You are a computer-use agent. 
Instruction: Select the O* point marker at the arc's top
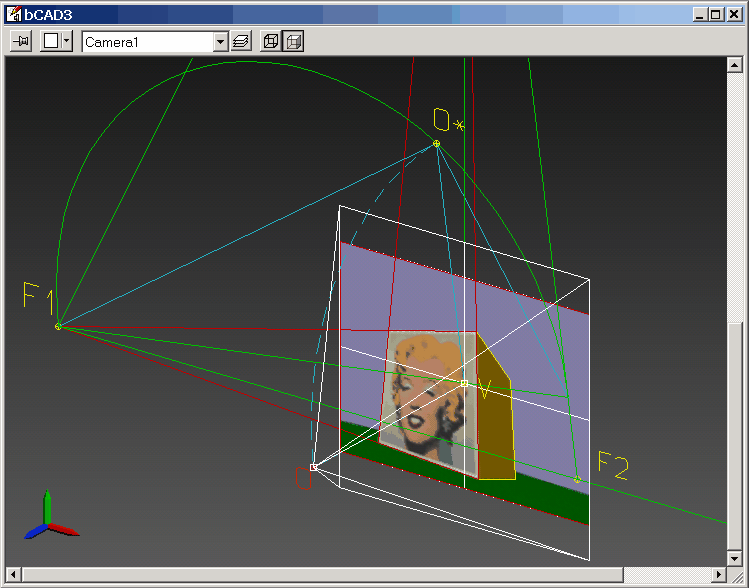click(x=436, y=143)
